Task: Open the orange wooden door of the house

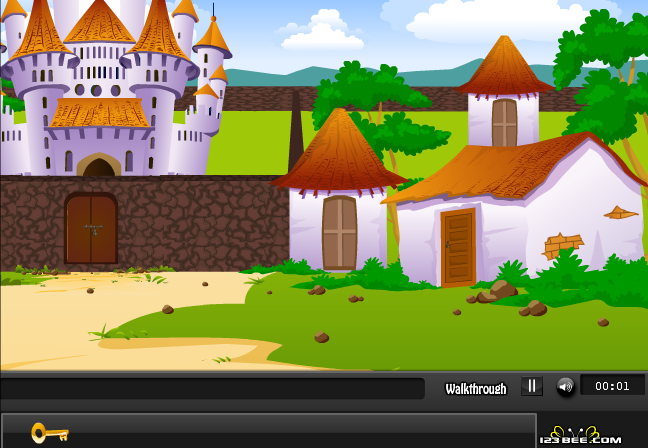Action: (x=458, y=248)
